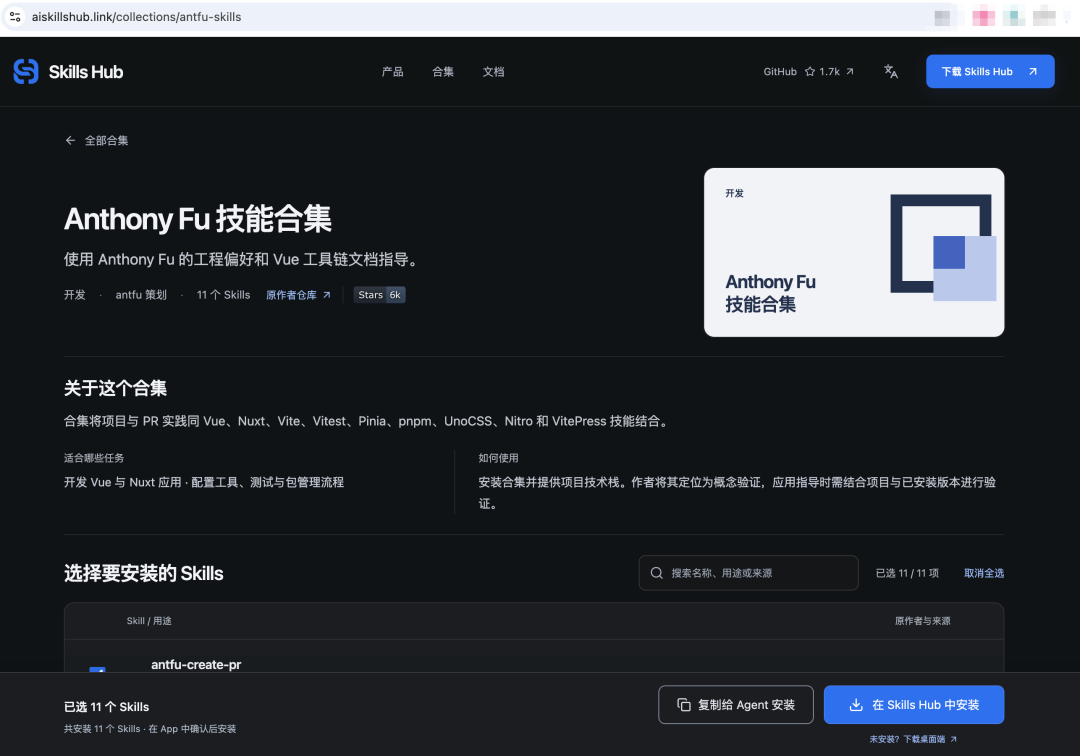Click the address bar URL
The width and height of the screenshot is (1080, 756).
136,17
